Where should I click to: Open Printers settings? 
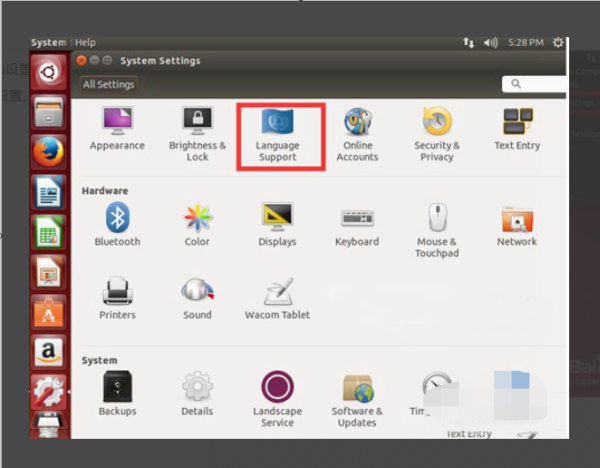[117, 298]
